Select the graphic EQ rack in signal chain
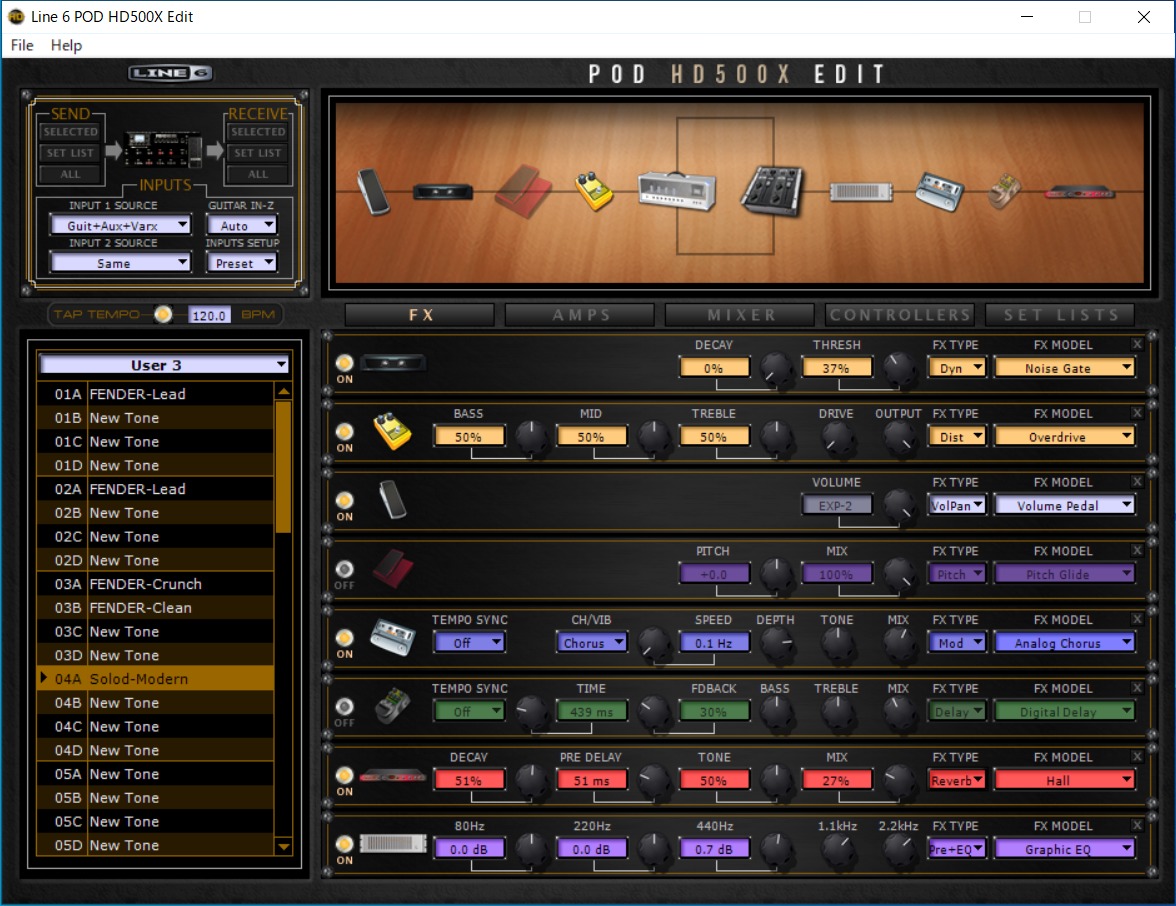 (x=861, y=192)
